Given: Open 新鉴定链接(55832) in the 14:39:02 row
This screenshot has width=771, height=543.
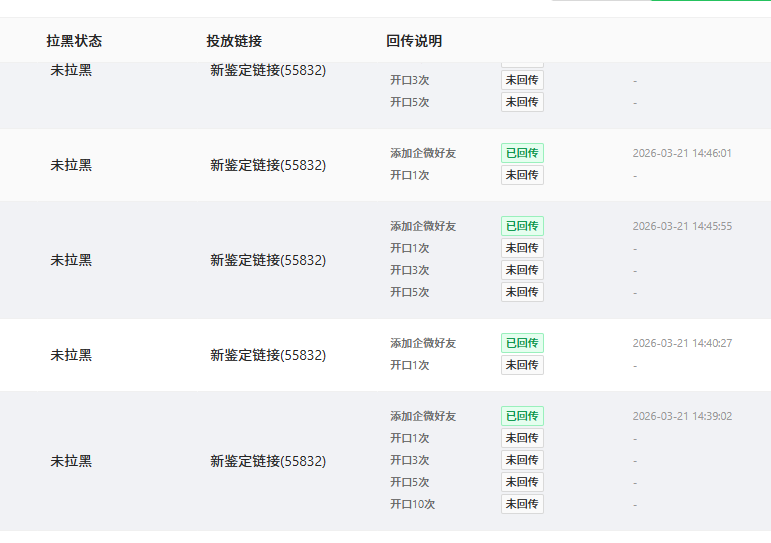Looking at the screenshot, I should pyautogui.click(x=268, y=461).
